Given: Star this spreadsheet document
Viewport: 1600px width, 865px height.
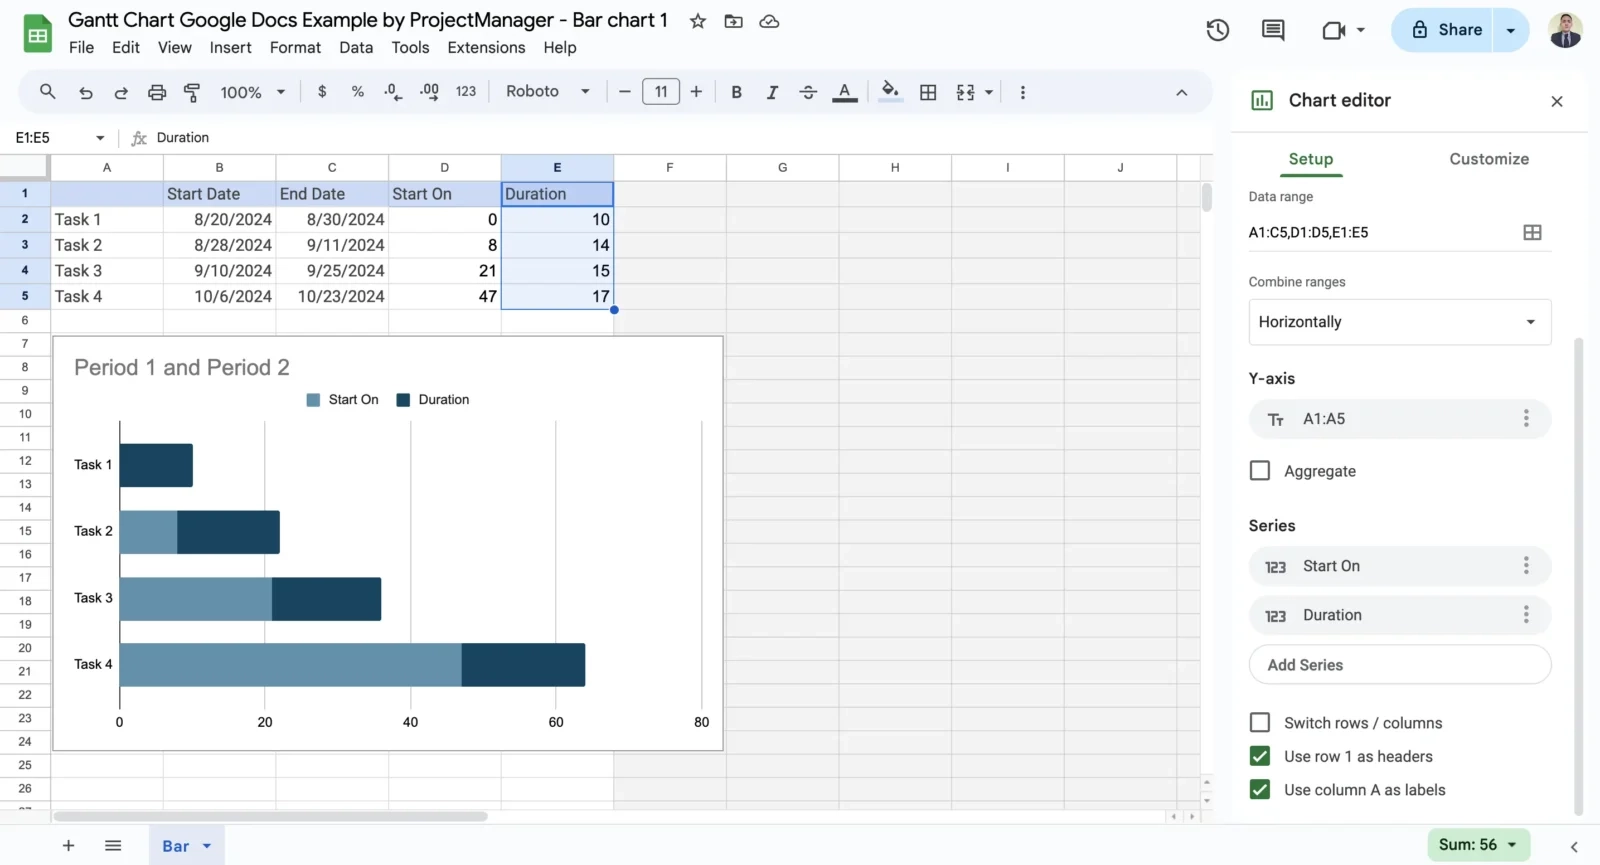Looking at the screenshot, I should click(698, 21).
